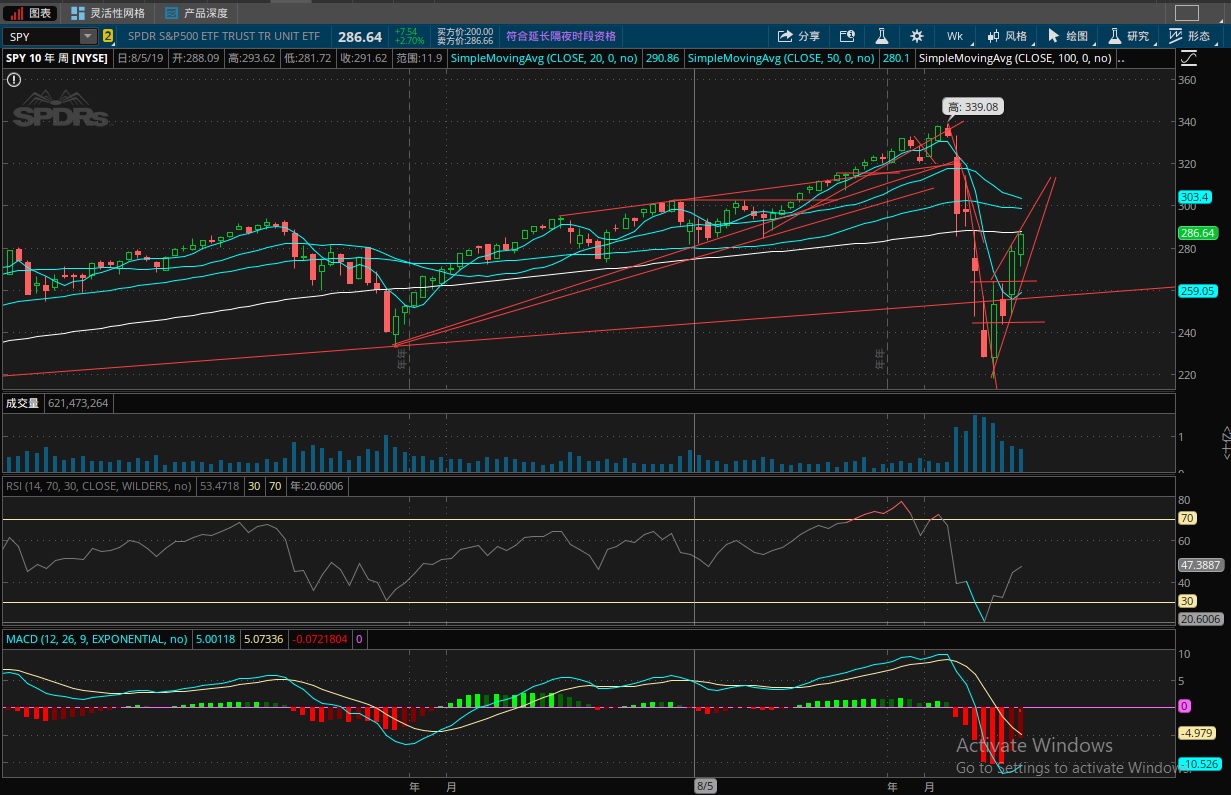Click the RSI value 53.4718 in header
The width and height of the screenshot is (1231, 795).
(220, 486)
